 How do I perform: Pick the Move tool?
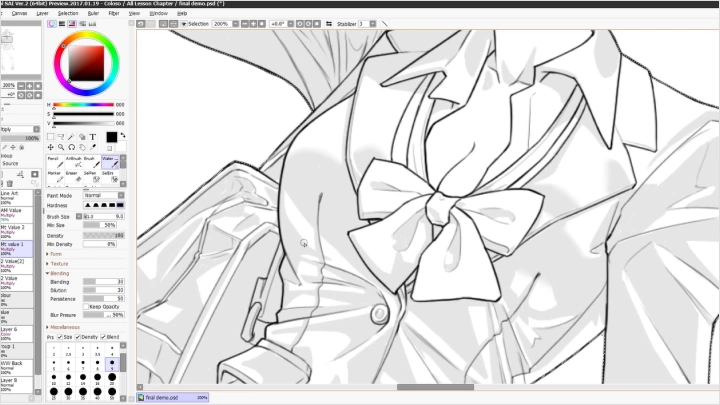click(x=51, y=147)
